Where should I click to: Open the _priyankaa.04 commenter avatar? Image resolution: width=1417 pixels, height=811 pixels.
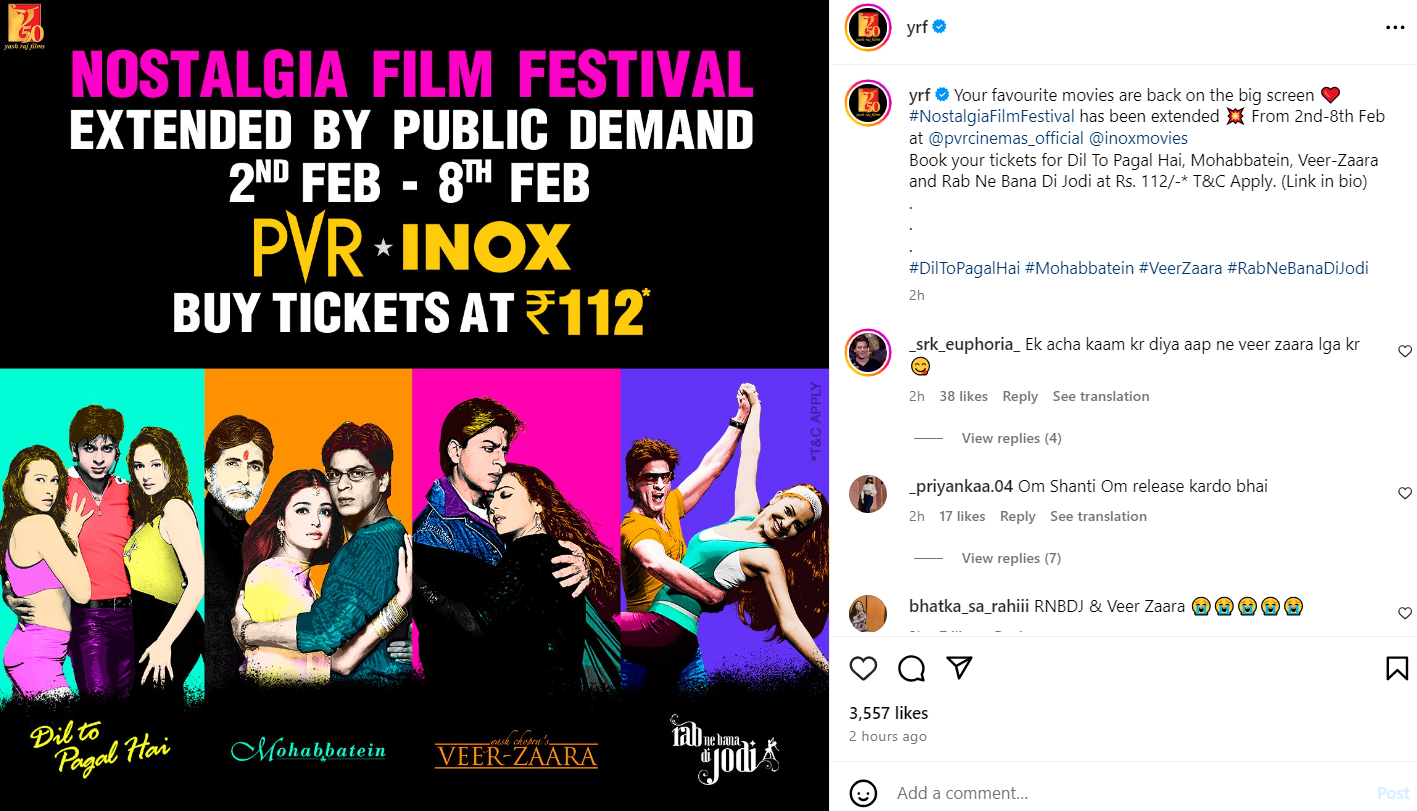coord(868,493)
